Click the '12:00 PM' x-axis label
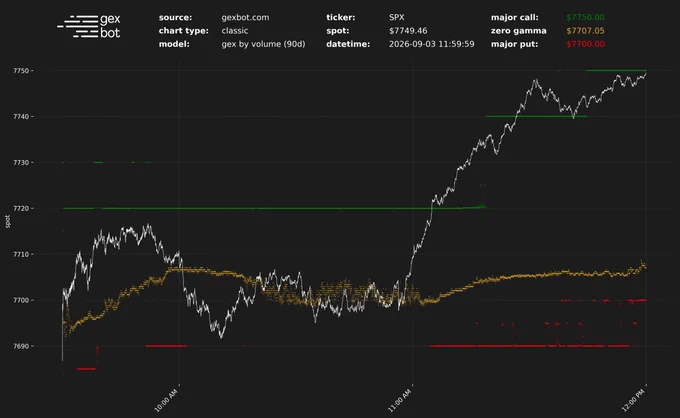 coord(633,401)
